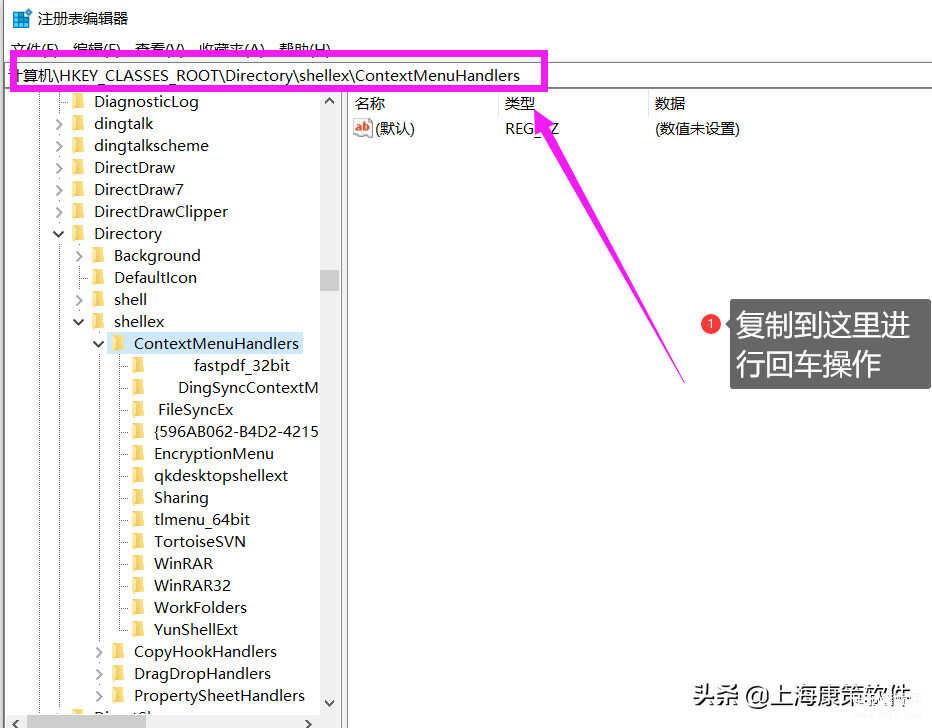Click the tree pane vertical scrollbar thumb
This screenshot has height=728, width=932.
pos(329,279)
